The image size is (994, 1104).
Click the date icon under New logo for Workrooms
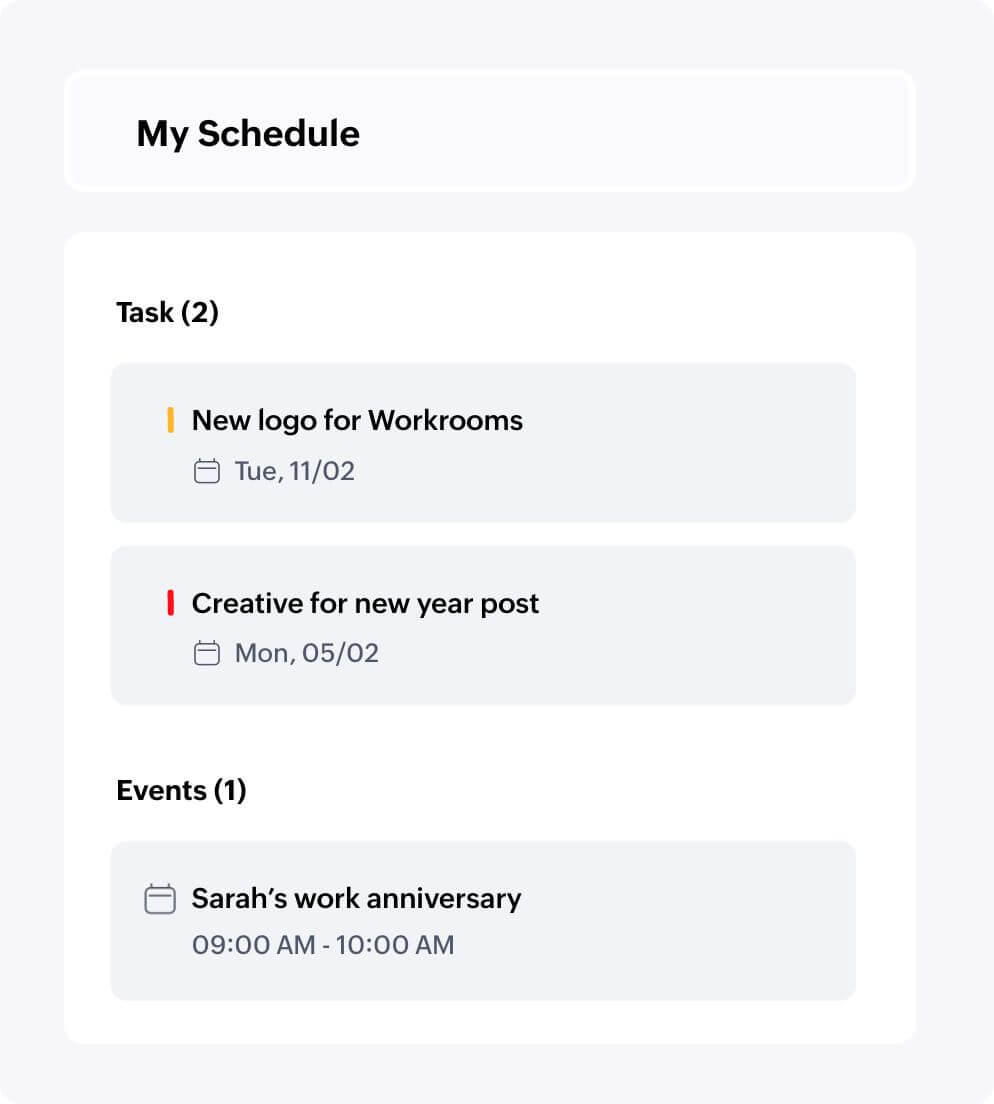207,471
